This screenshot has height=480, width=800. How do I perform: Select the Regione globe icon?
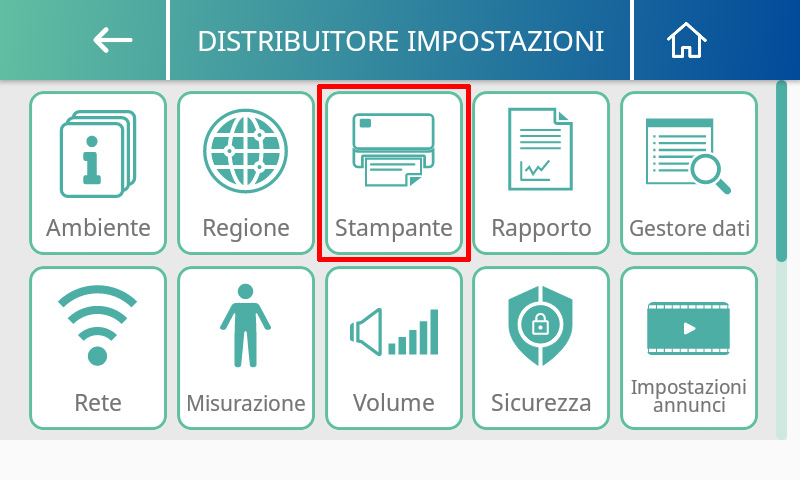[x=245, y=150]
